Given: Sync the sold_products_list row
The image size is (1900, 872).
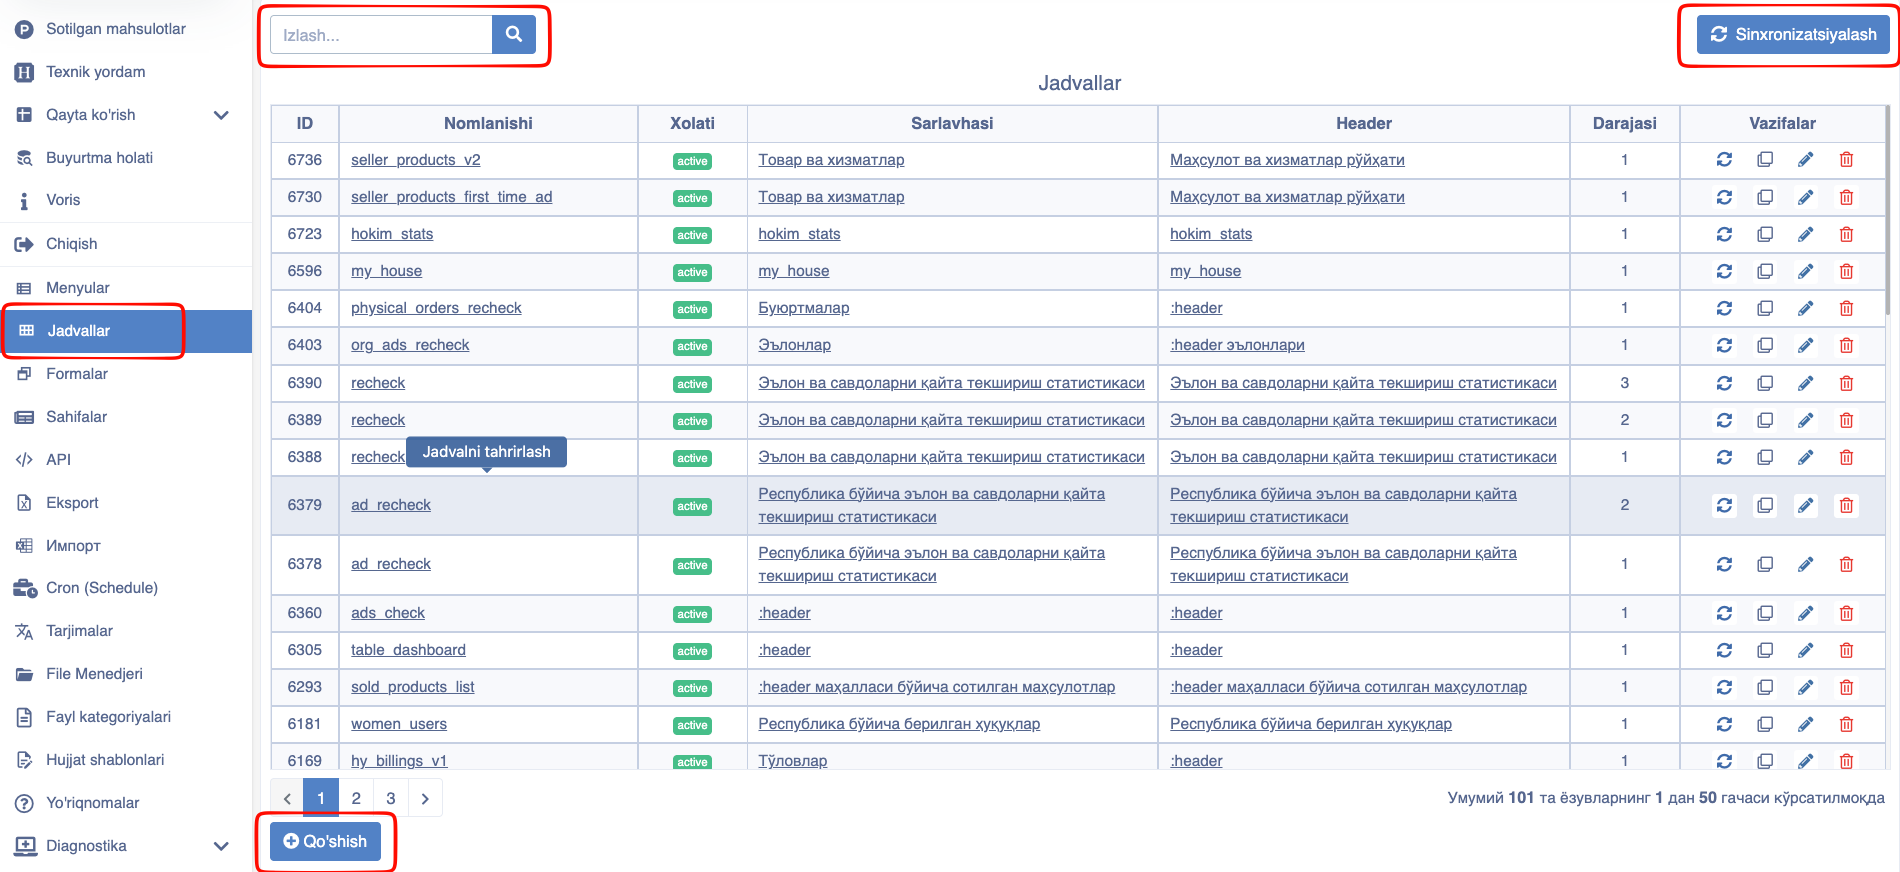Looking at the screenshot, I should click(1724, 687).
